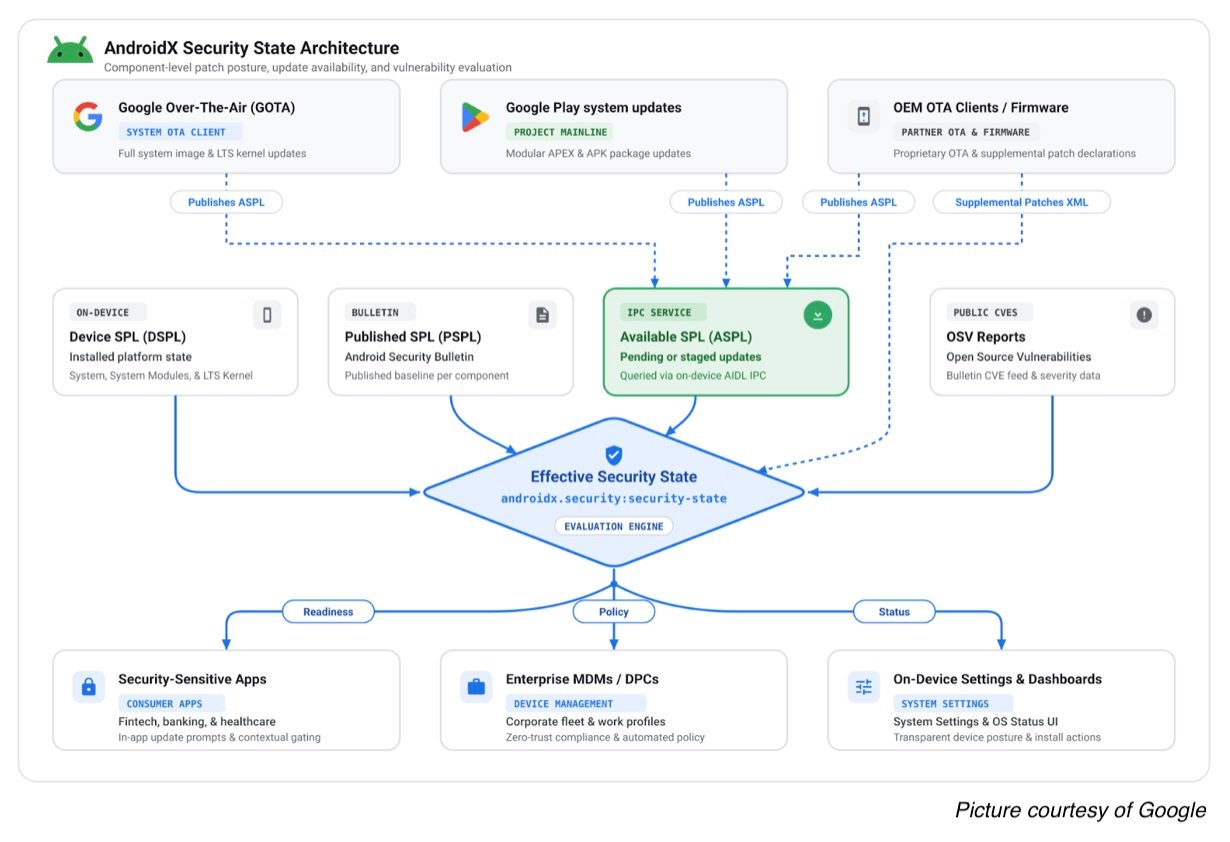Click 'Open Source Vulnerabilities' text

[1019, 357]
